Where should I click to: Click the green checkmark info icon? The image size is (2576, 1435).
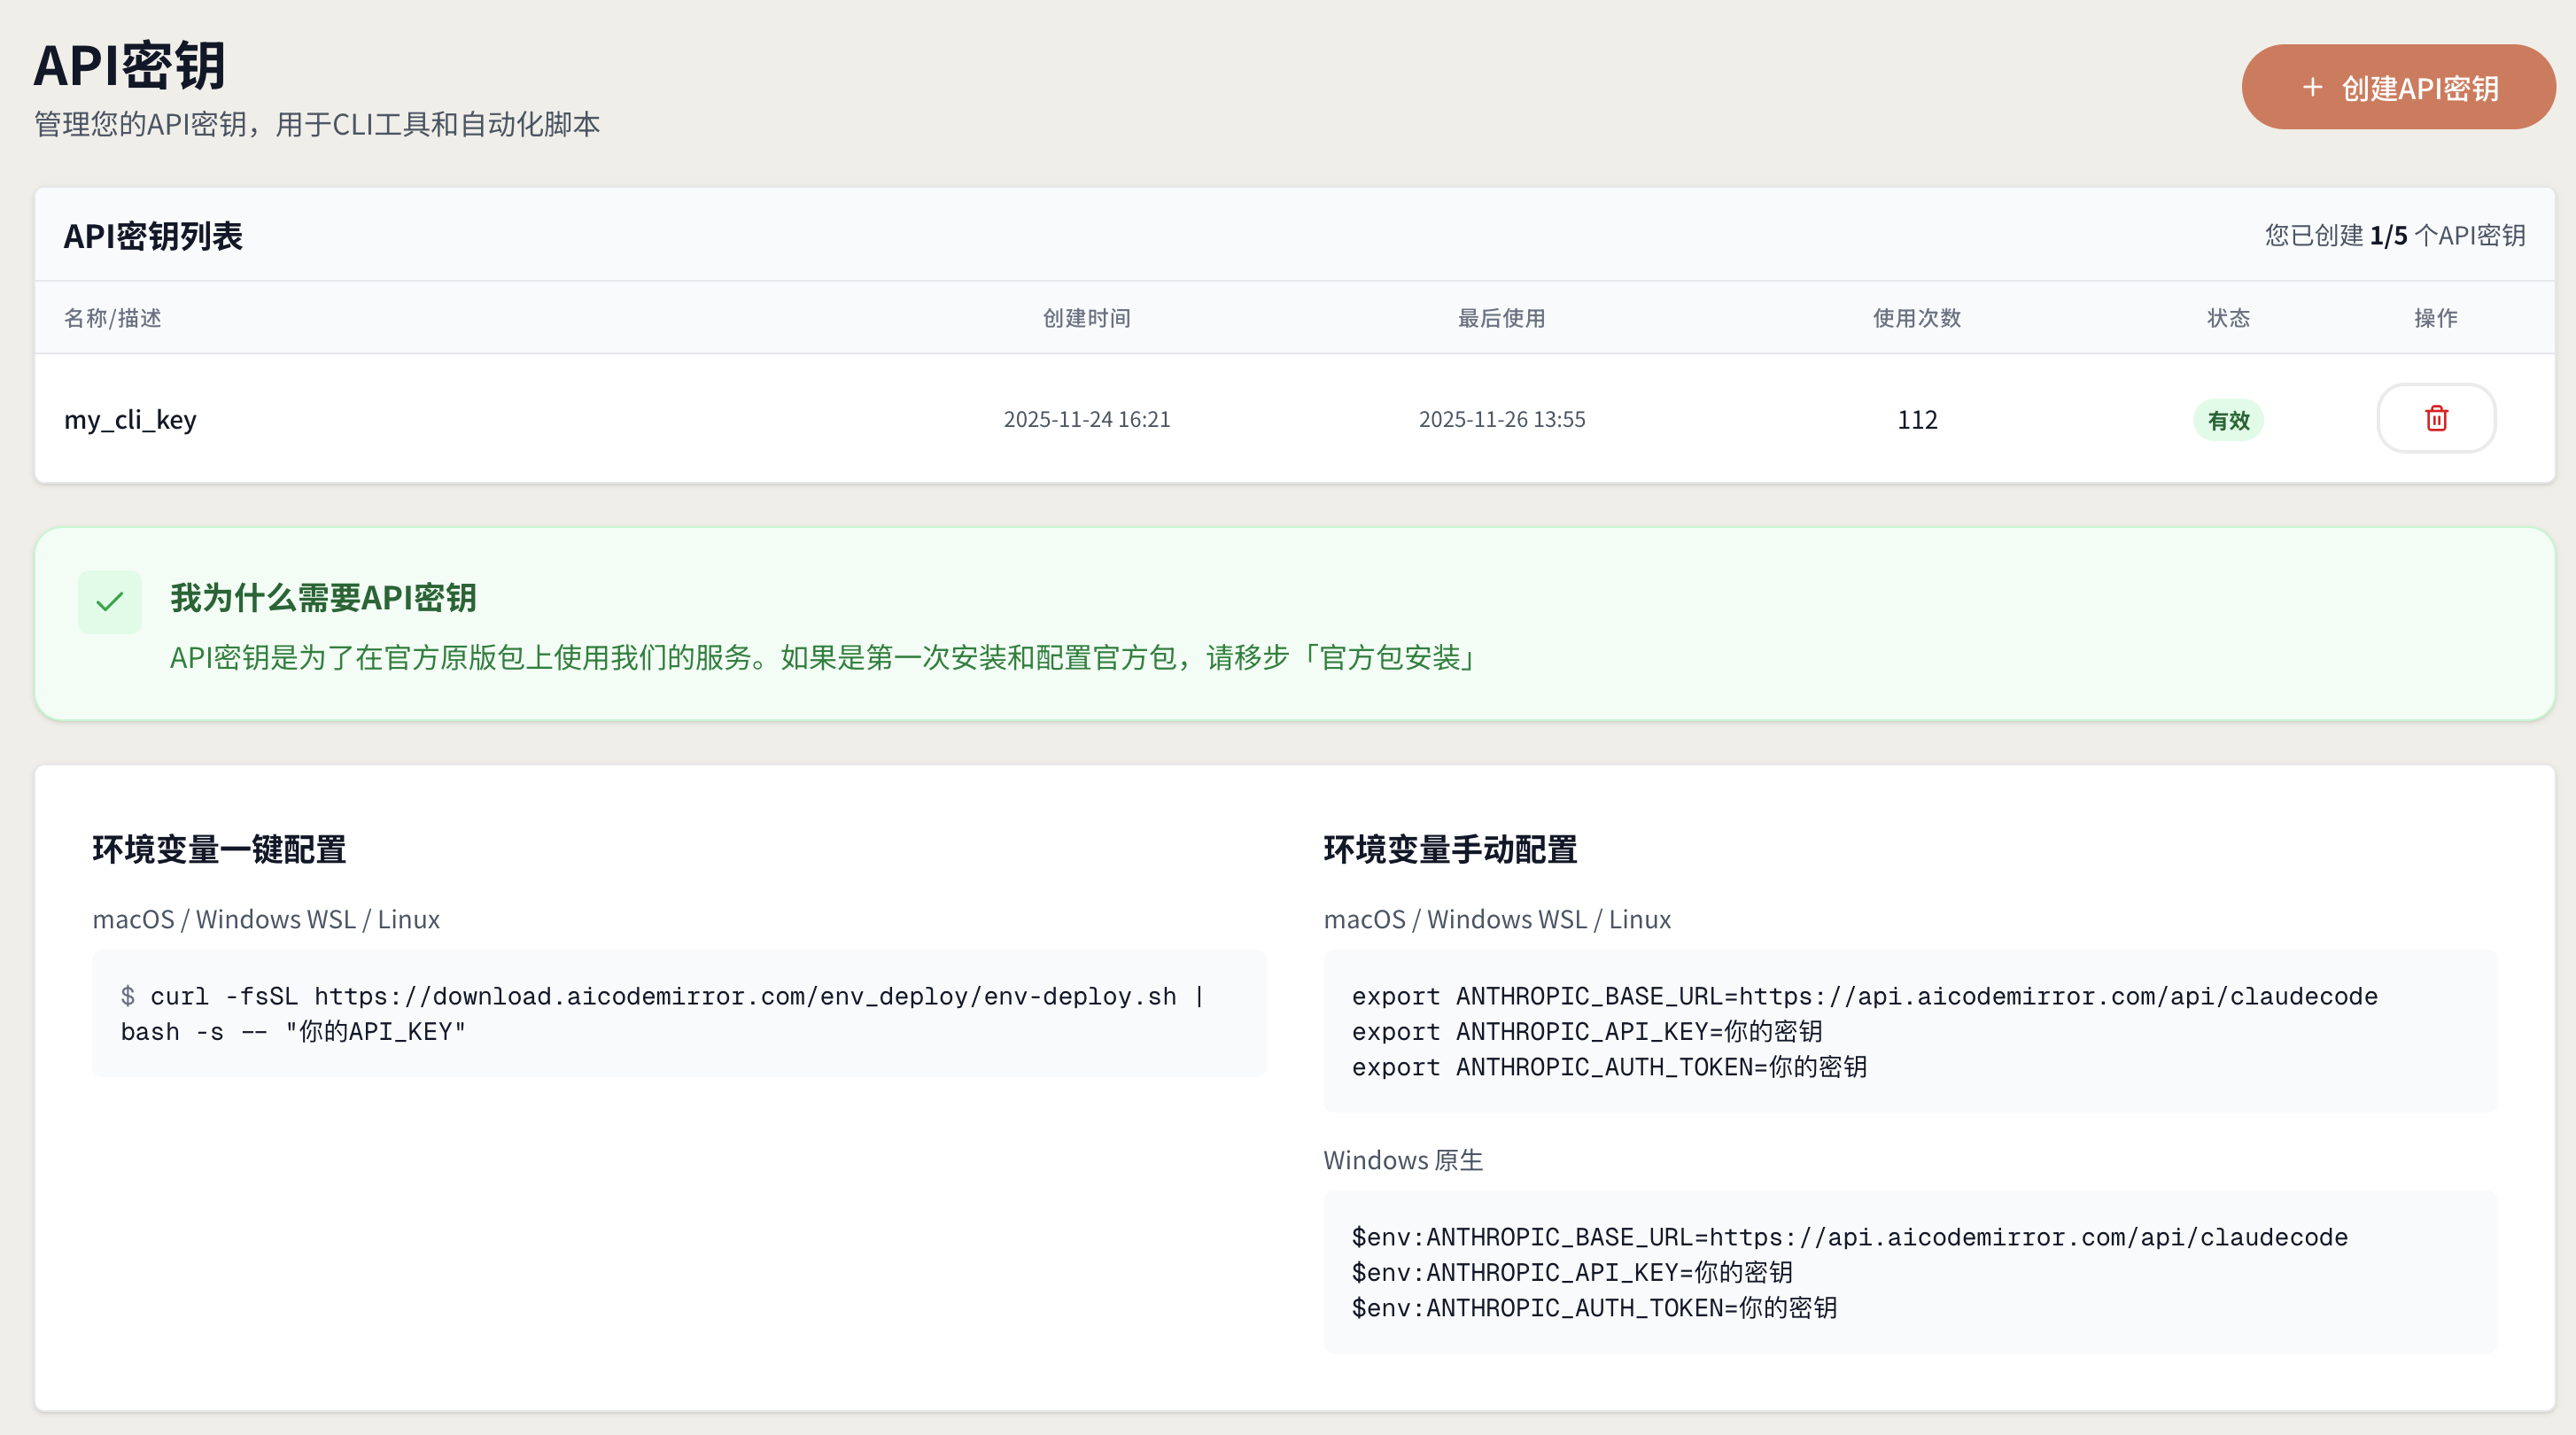110,602
